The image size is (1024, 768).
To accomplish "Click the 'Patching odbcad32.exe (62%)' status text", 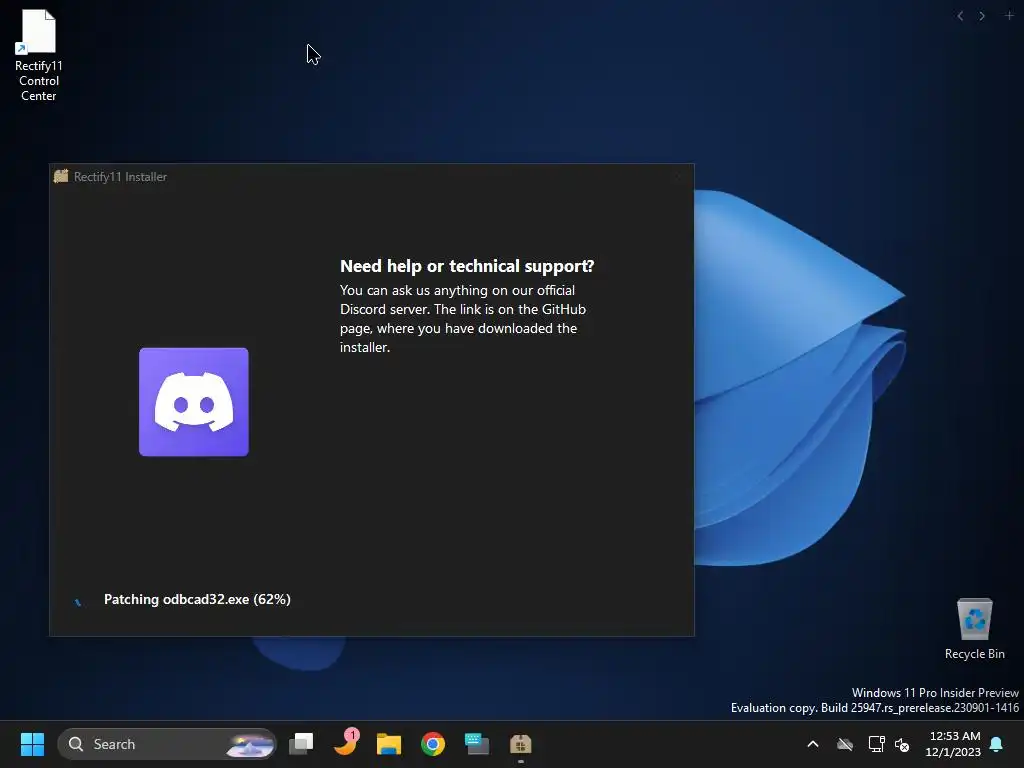I will (x=197, y=599).
